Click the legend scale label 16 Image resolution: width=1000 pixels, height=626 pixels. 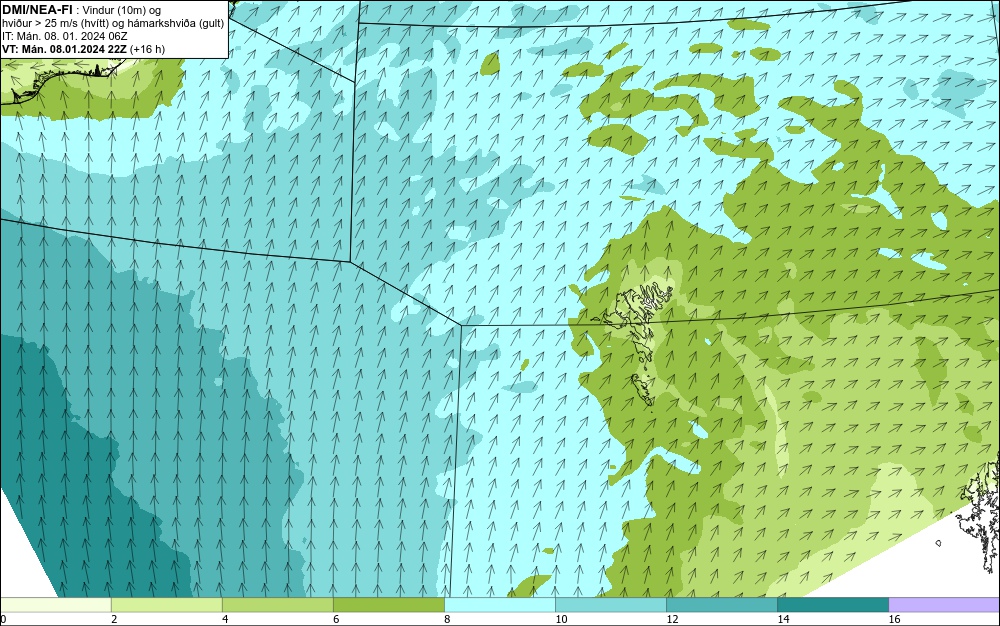click(894, 619)
